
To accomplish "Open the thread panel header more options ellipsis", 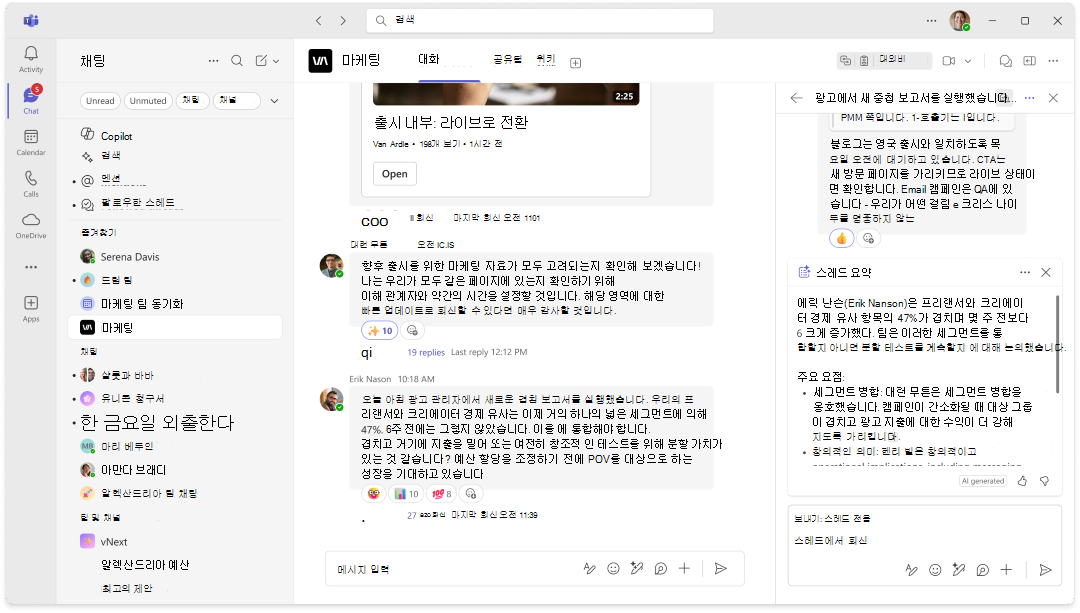I will point(1030,98).
